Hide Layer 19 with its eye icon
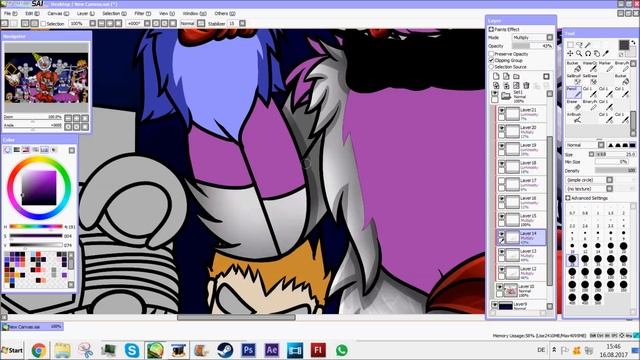640x360 pixels. point(501,145)
